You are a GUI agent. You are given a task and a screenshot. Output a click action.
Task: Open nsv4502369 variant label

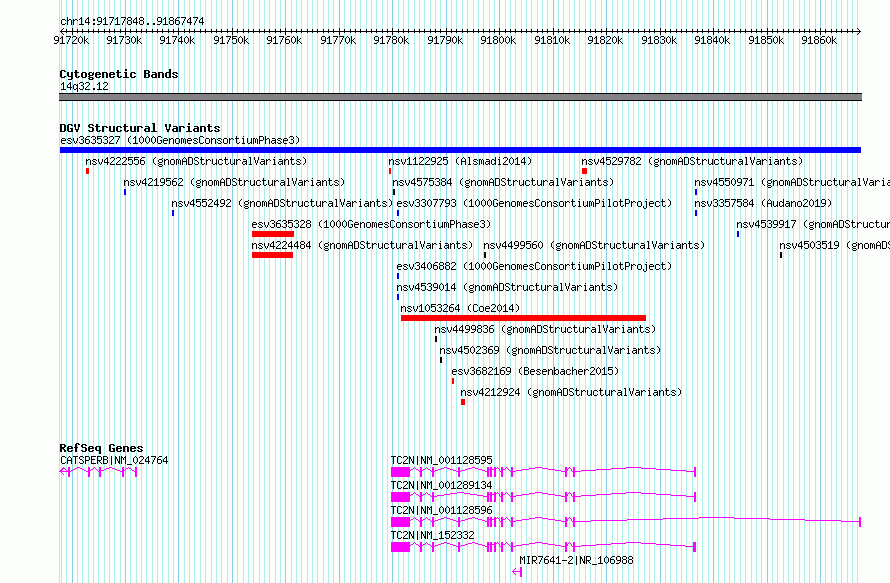pyautogui.click(x=550, y=350)
